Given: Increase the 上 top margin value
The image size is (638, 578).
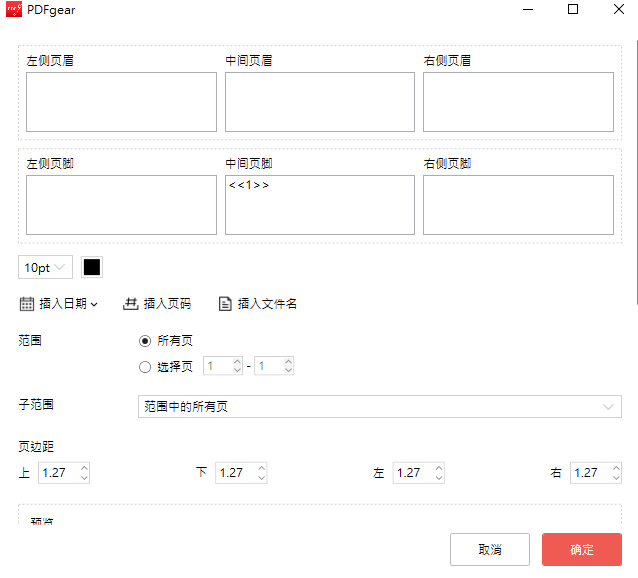Looking at the screenshot, I should click(x=84, y=468).
